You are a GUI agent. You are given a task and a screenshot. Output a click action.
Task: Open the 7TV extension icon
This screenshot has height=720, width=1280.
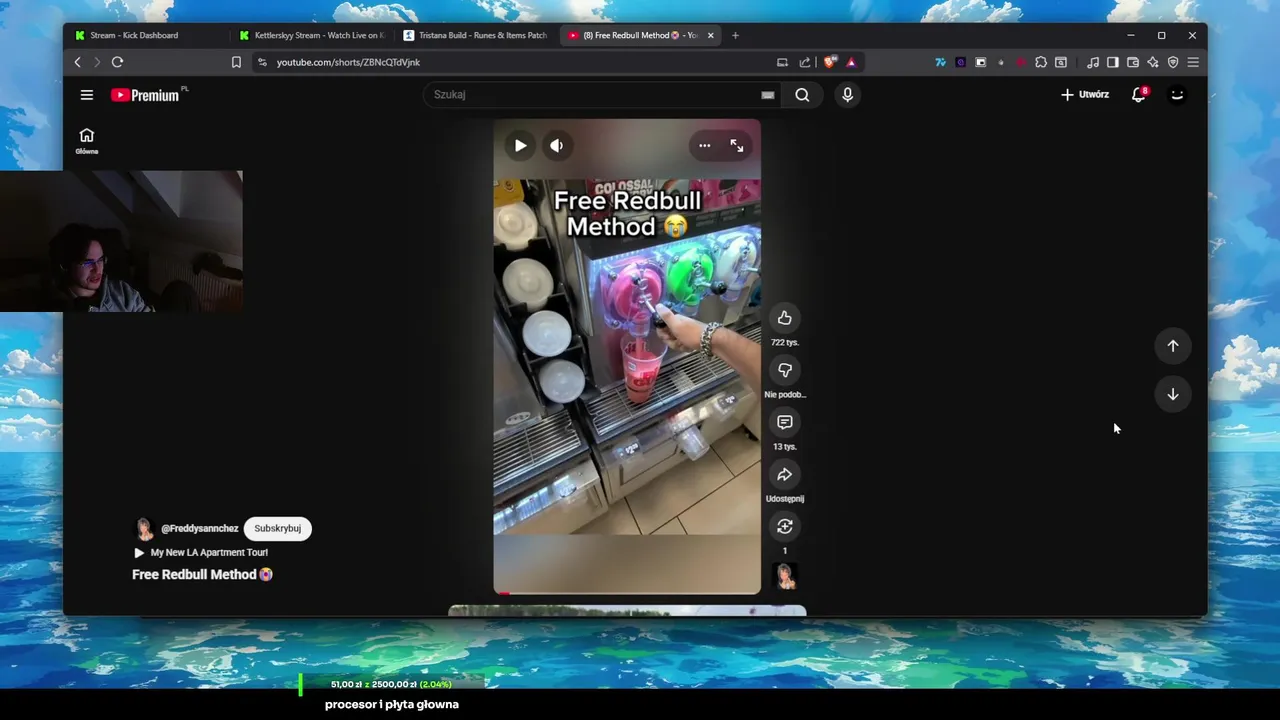(x=940, y=62)
